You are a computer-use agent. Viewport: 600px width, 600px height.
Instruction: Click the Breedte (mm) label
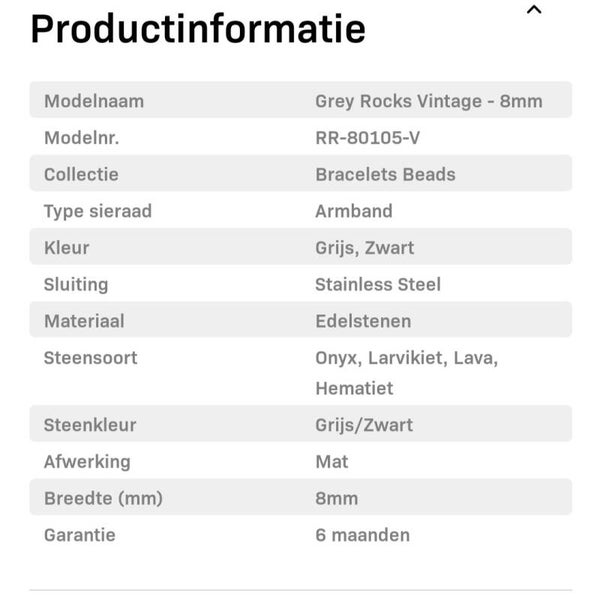[103, 498]
